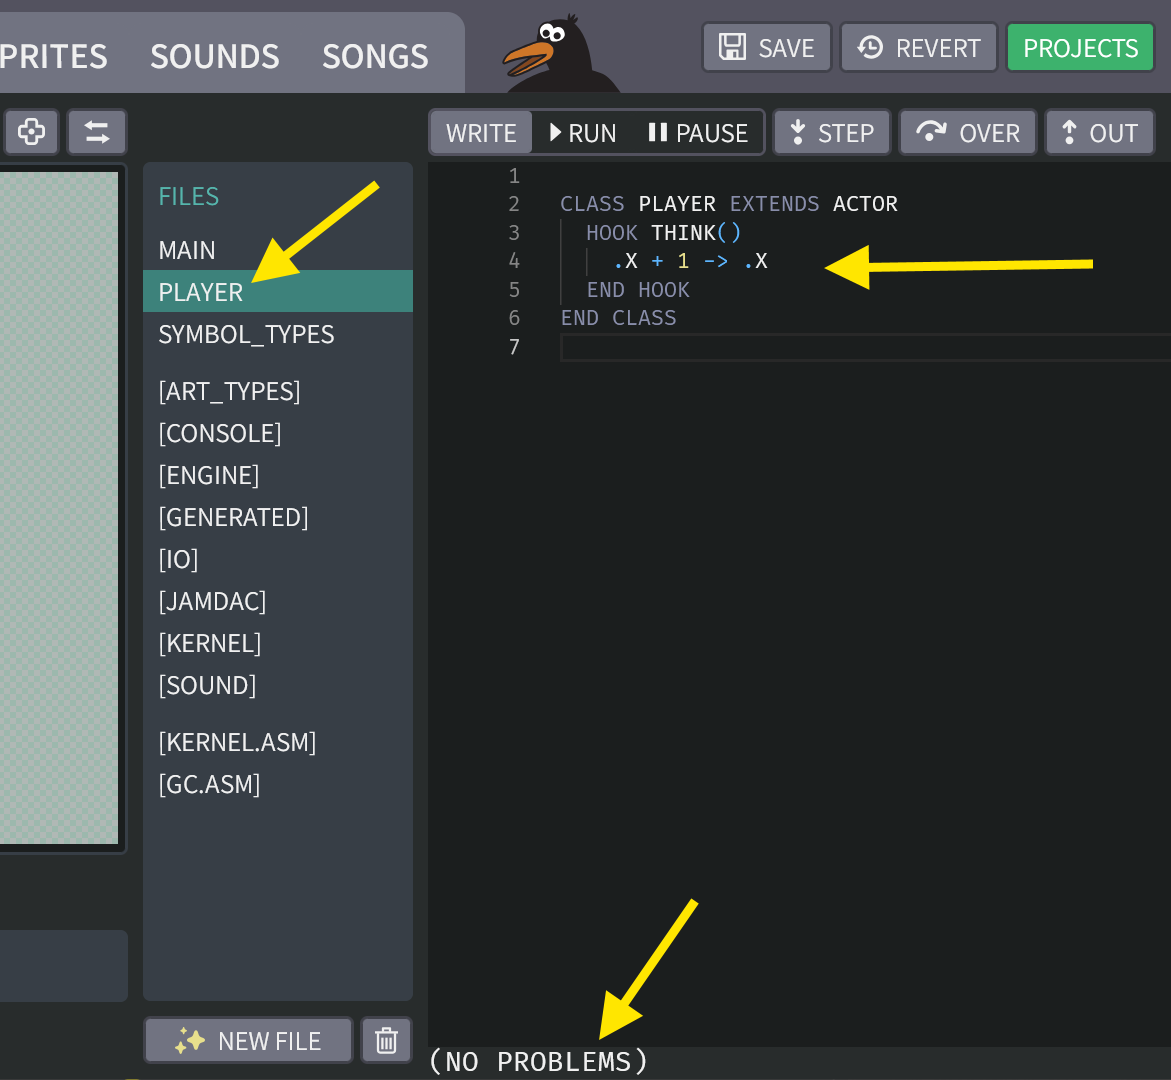Click the swap arrows icon button
The height and width of the screenshot is (1080, 1171).
(x=97, y=132)
